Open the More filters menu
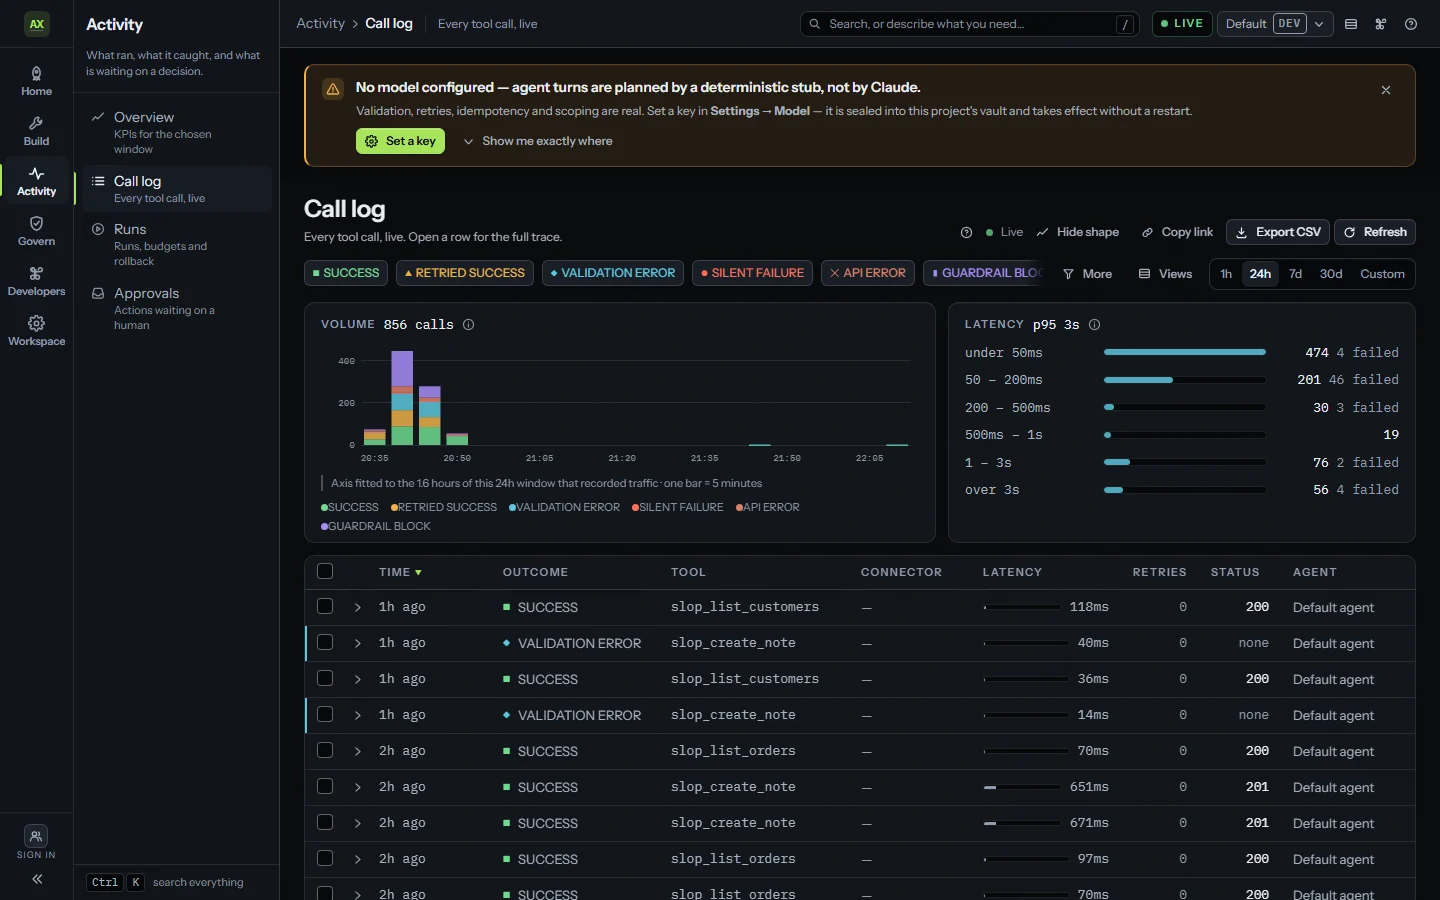 (x=1087, y=274)
